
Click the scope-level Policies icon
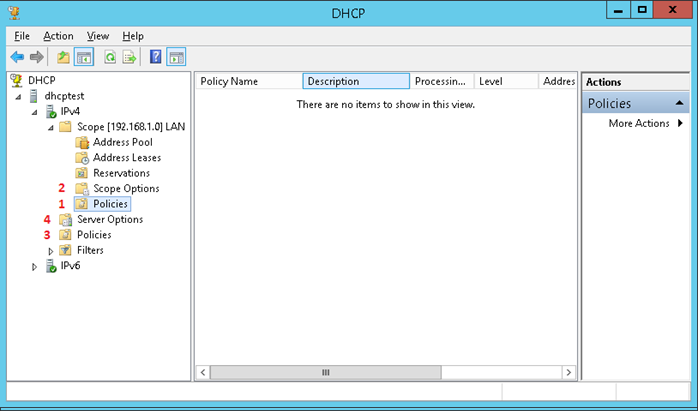click(x=81, y=204)
